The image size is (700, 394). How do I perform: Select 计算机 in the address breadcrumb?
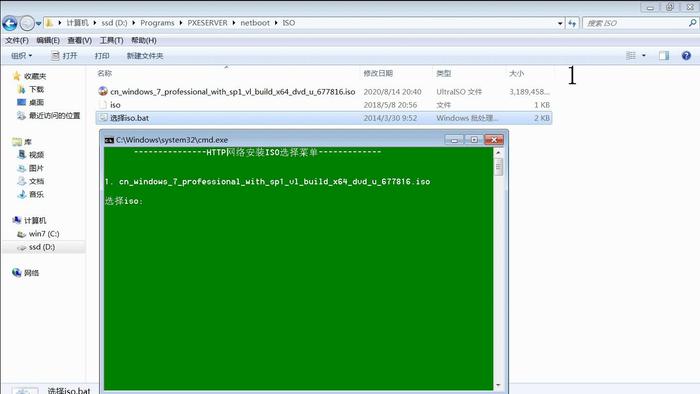click(x=77, y=23)
